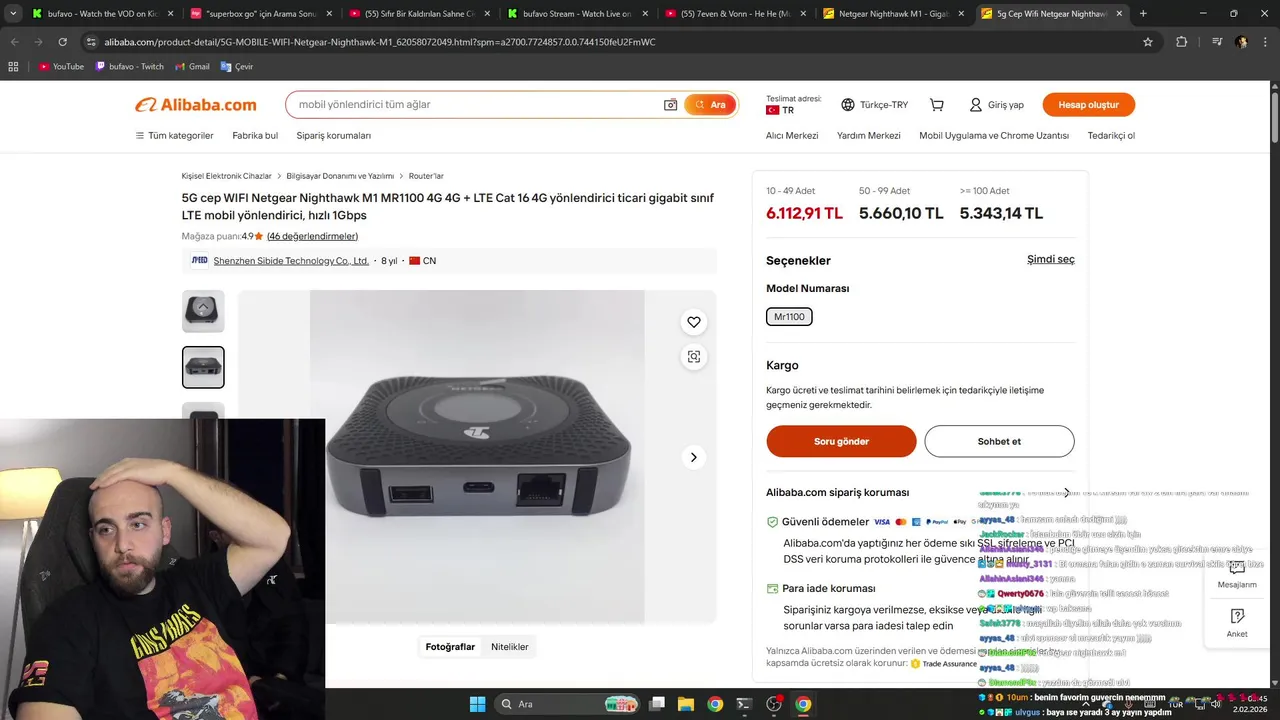Open Chrome extensions puzzle icon

[1182, 42]
